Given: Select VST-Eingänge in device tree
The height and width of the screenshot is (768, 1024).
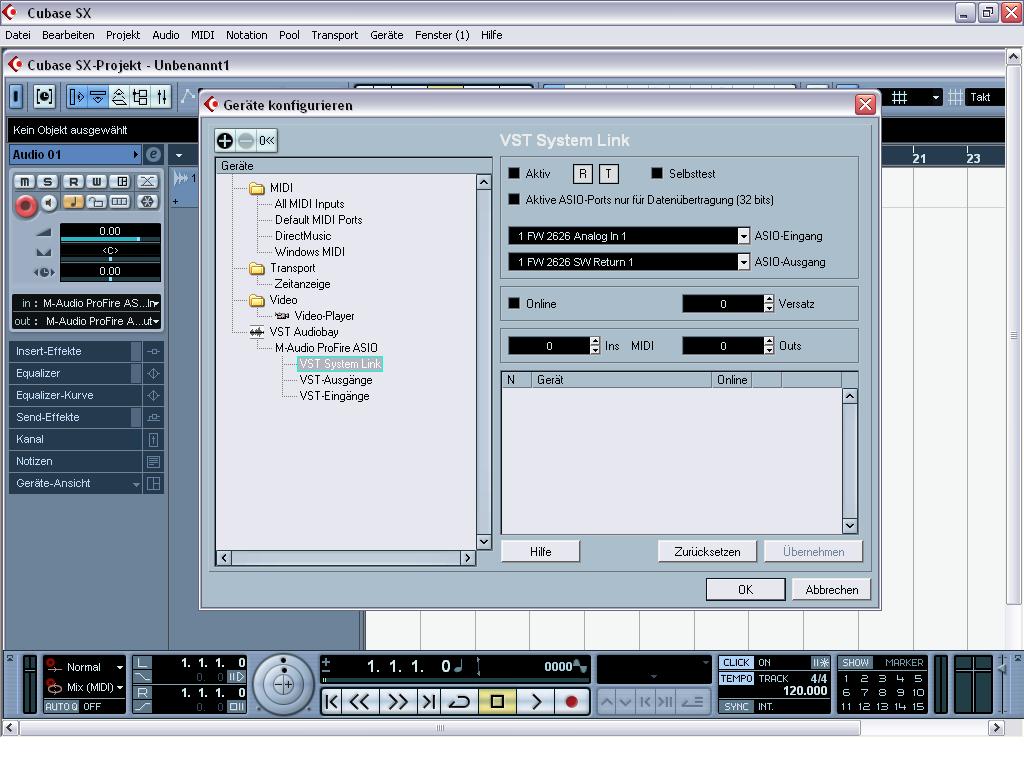Looking at the screenshot, I should 334,396.
